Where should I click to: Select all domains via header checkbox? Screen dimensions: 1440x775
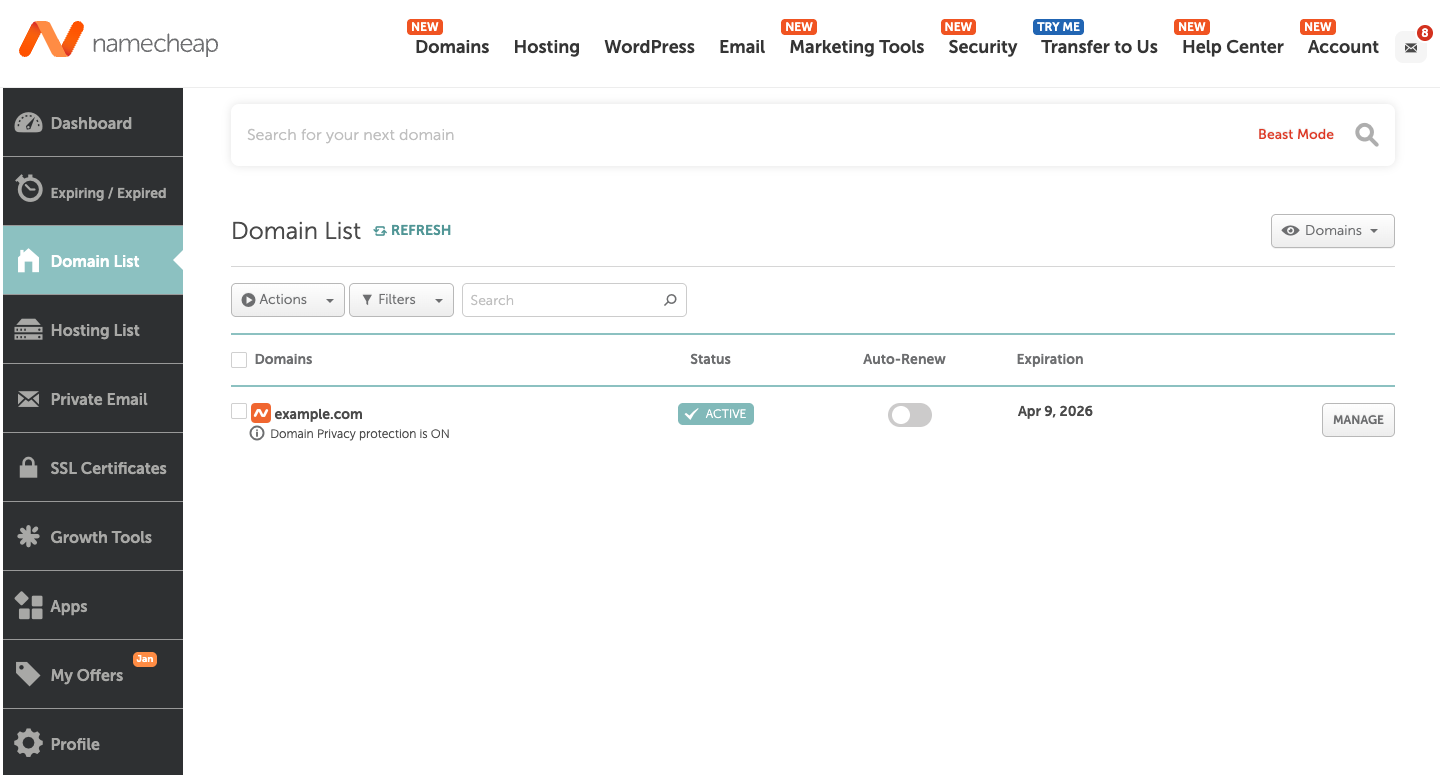coord(239,359)
